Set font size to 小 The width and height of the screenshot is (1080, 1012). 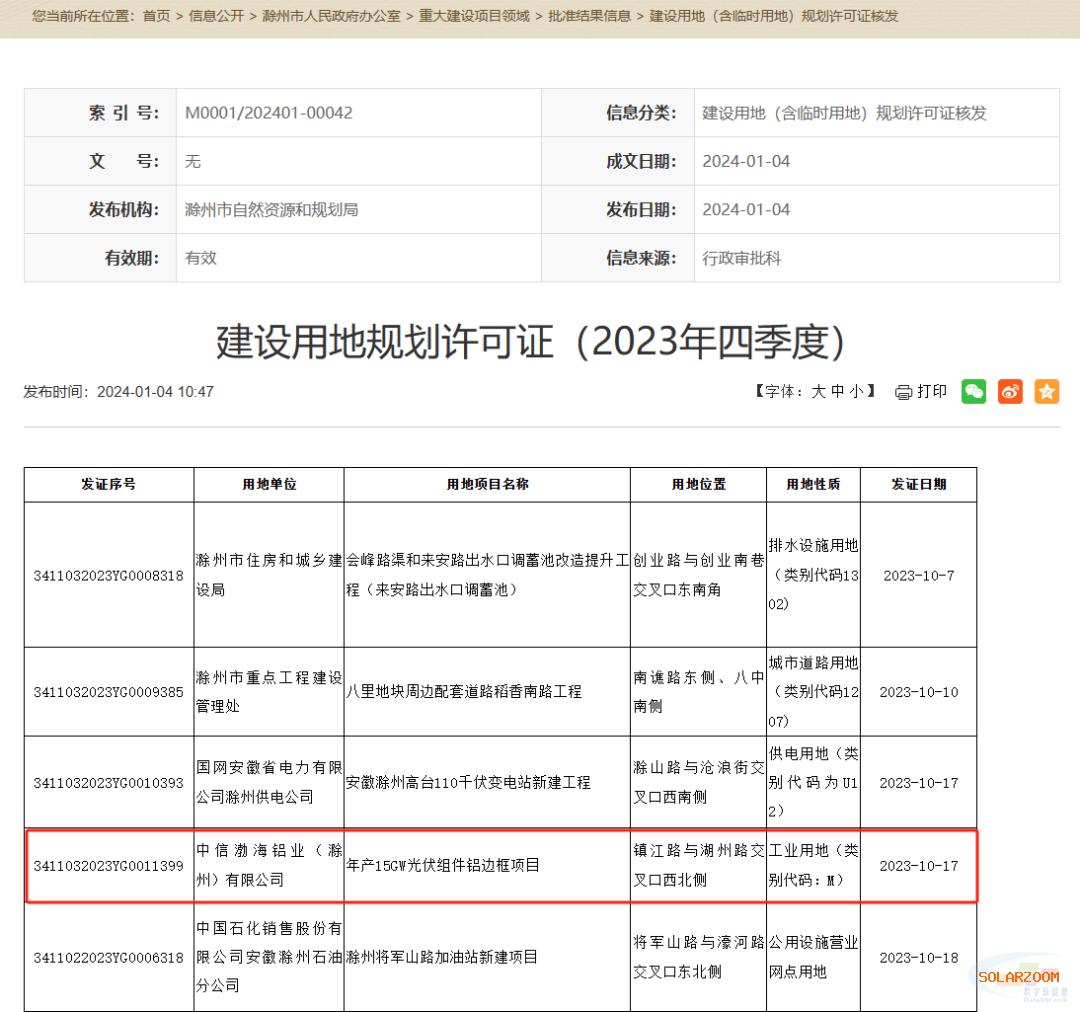(x=856, y=391)
